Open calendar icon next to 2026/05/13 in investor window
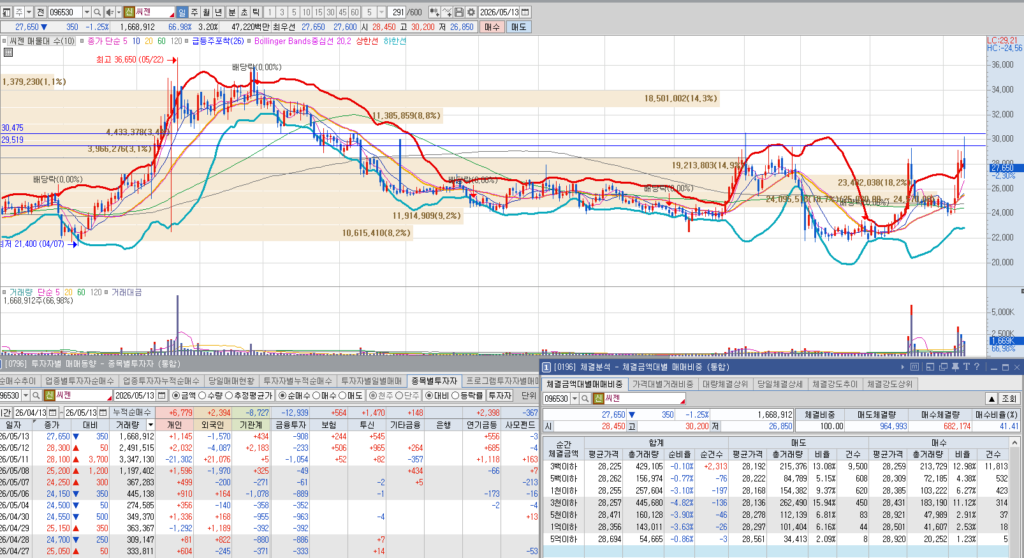Image resolution: width=1024 pixels, height=558 pixels. [x=161, y=396]
